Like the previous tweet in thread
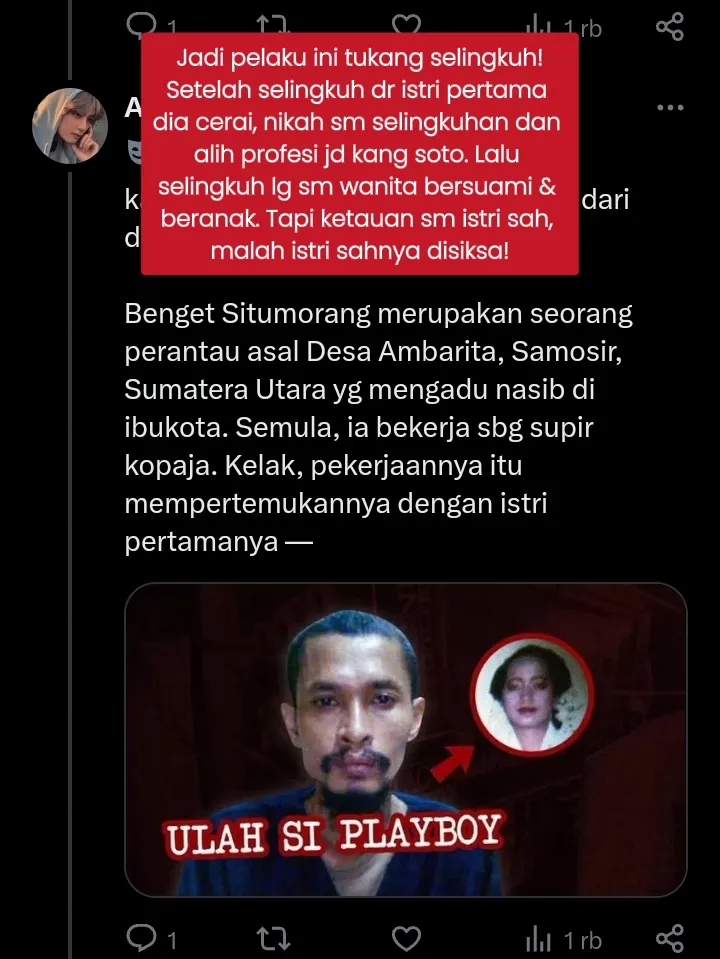 click(x=406, y=24)
